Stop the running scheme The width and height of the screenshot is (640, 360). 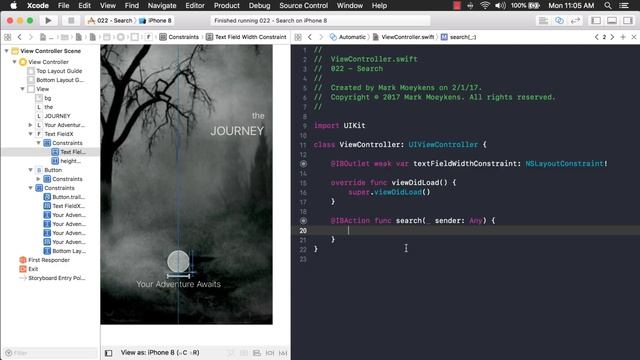click(x=71, y=20)
